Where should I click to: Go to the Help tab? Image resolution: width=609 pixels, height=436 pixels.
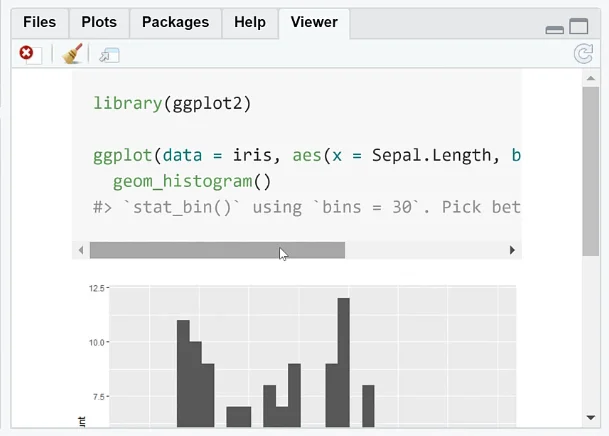[x=250, y=22]
